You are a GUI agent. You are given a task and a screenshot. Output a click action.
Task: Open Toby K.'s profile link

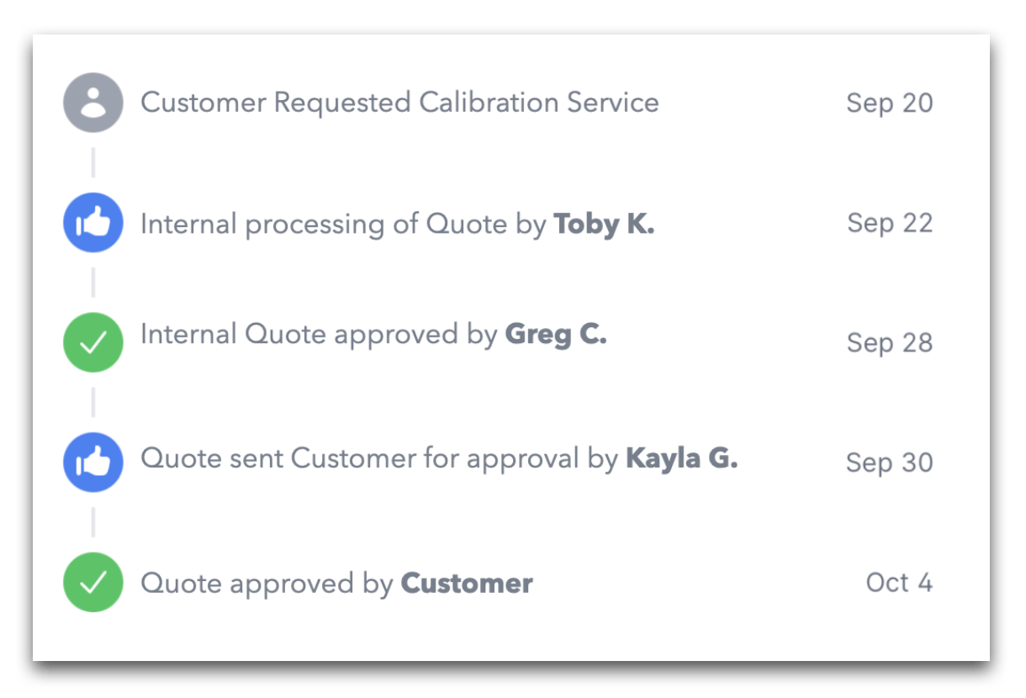click(x=604, y=224)
